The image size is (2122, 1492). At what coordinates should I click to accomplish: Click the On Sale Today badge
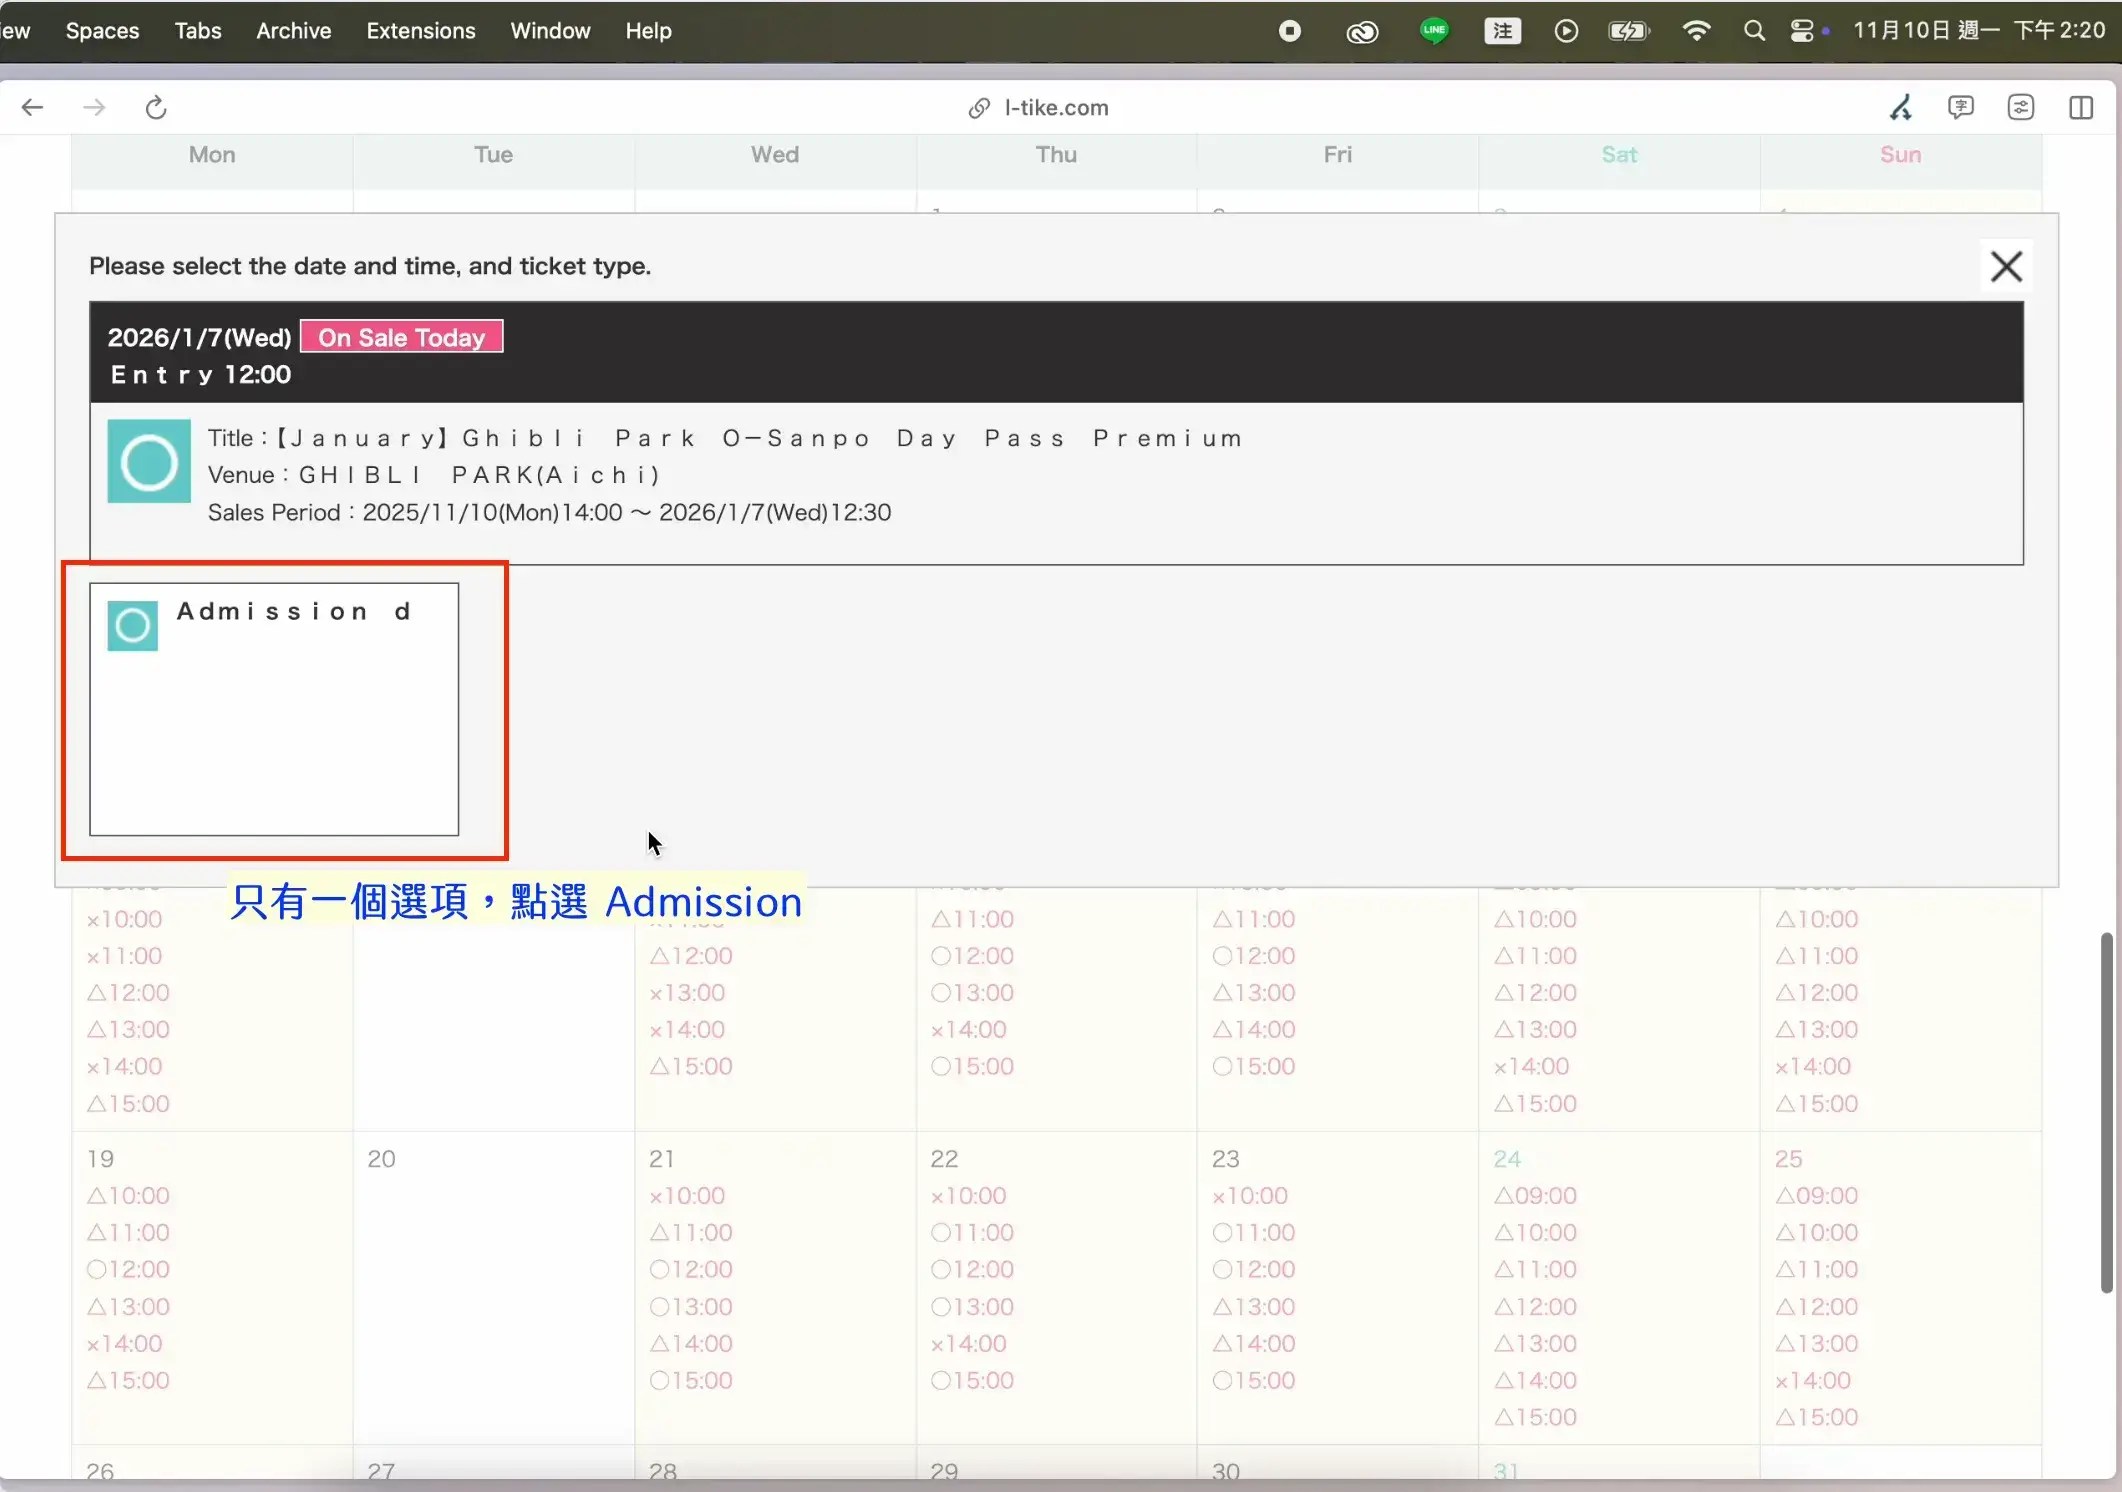(x=401, y=337)
